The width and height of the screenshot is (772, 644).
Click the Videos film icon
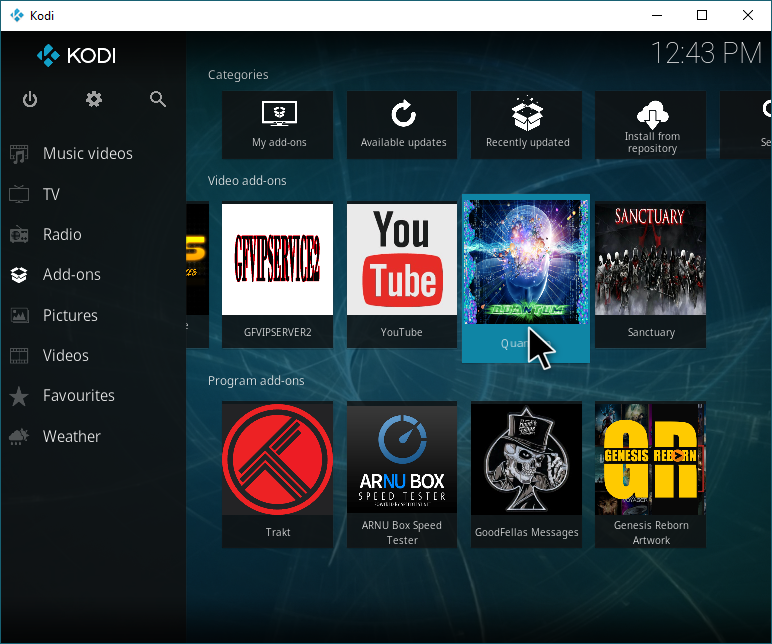pyautogui.click(x=19, y=355)
